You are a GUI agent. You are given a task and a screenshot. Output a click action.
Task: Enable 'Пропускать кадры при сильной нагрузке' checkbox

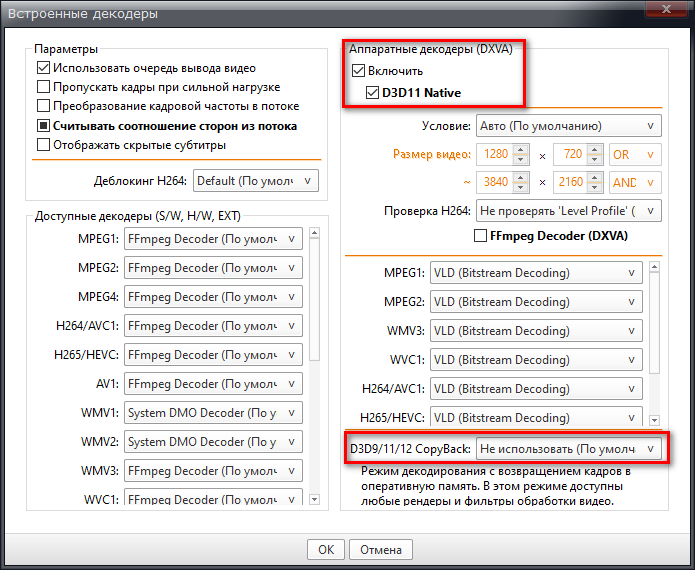[x=43, y=86]
